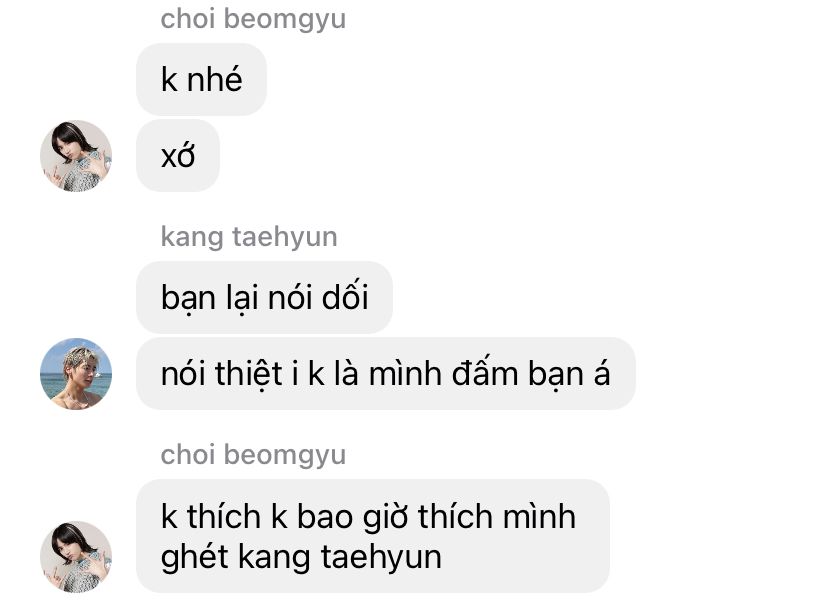Click the 'bạn lại nói dối' message

265,297
